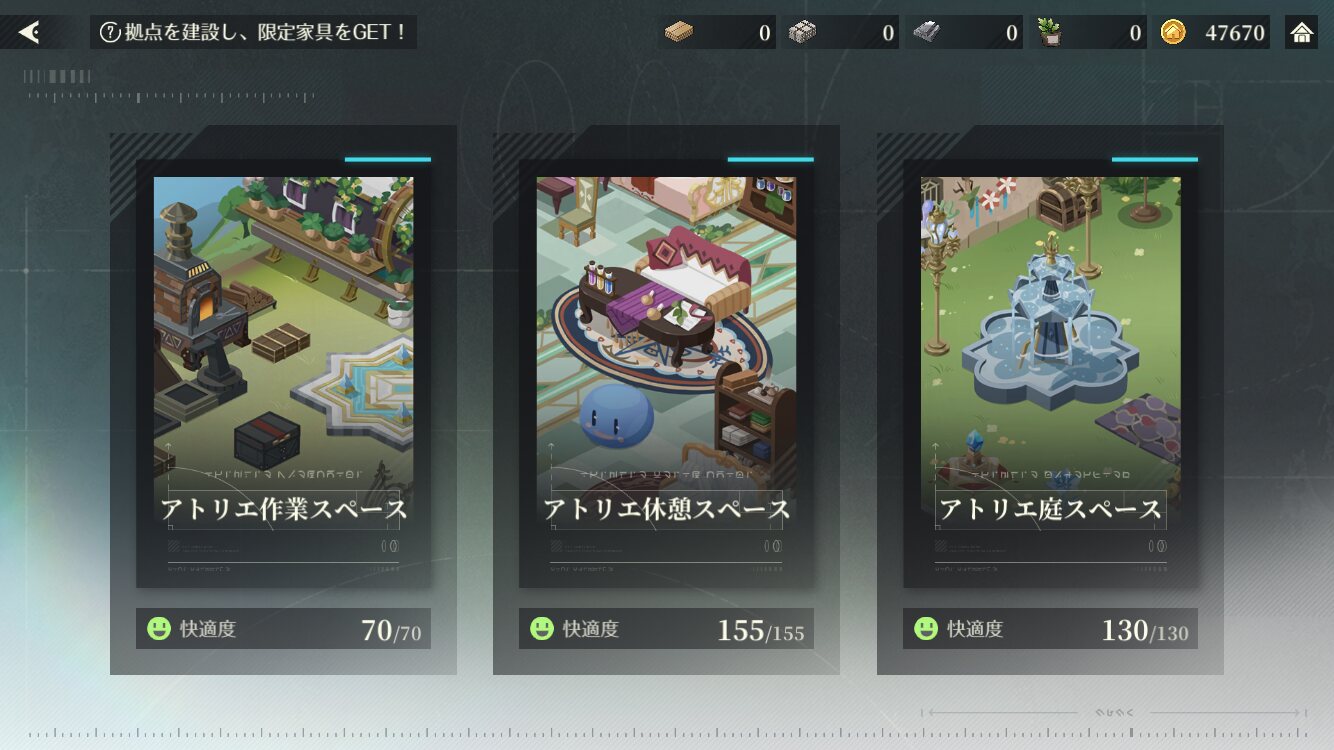Open the アトリエ庭スペース card
The width and height of the screenshot is (1334, 750).
tap(1050, 373)
